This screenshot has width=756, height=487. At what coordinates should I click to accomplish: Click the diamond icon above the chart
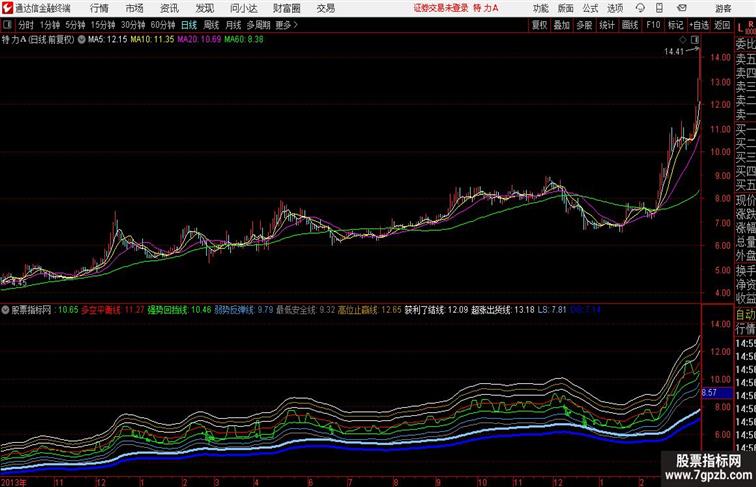(683, 40)
